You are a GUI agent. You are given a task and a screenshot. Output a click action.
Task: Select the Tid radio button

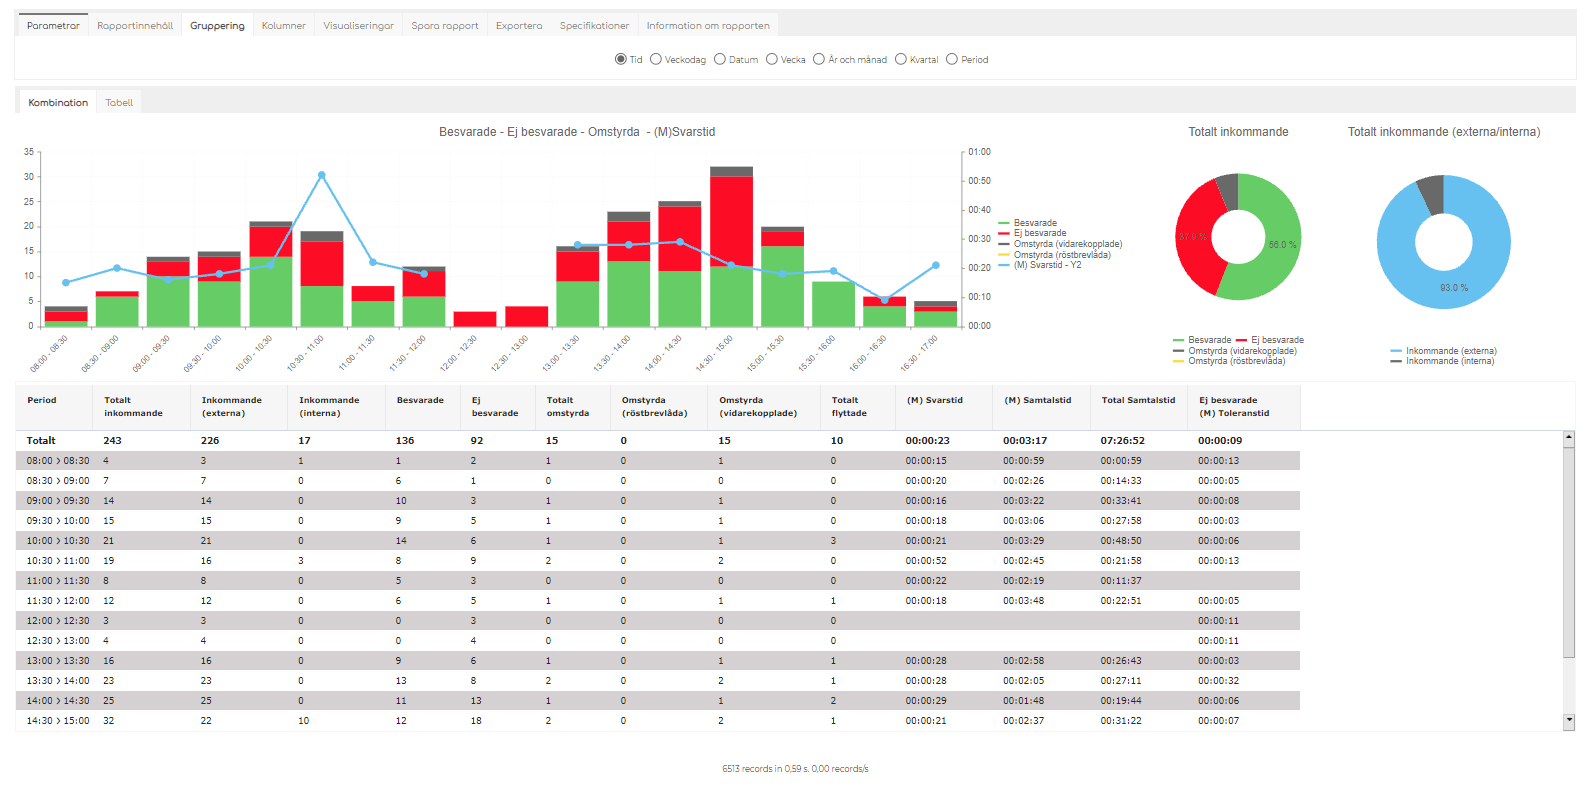point(620,59)
